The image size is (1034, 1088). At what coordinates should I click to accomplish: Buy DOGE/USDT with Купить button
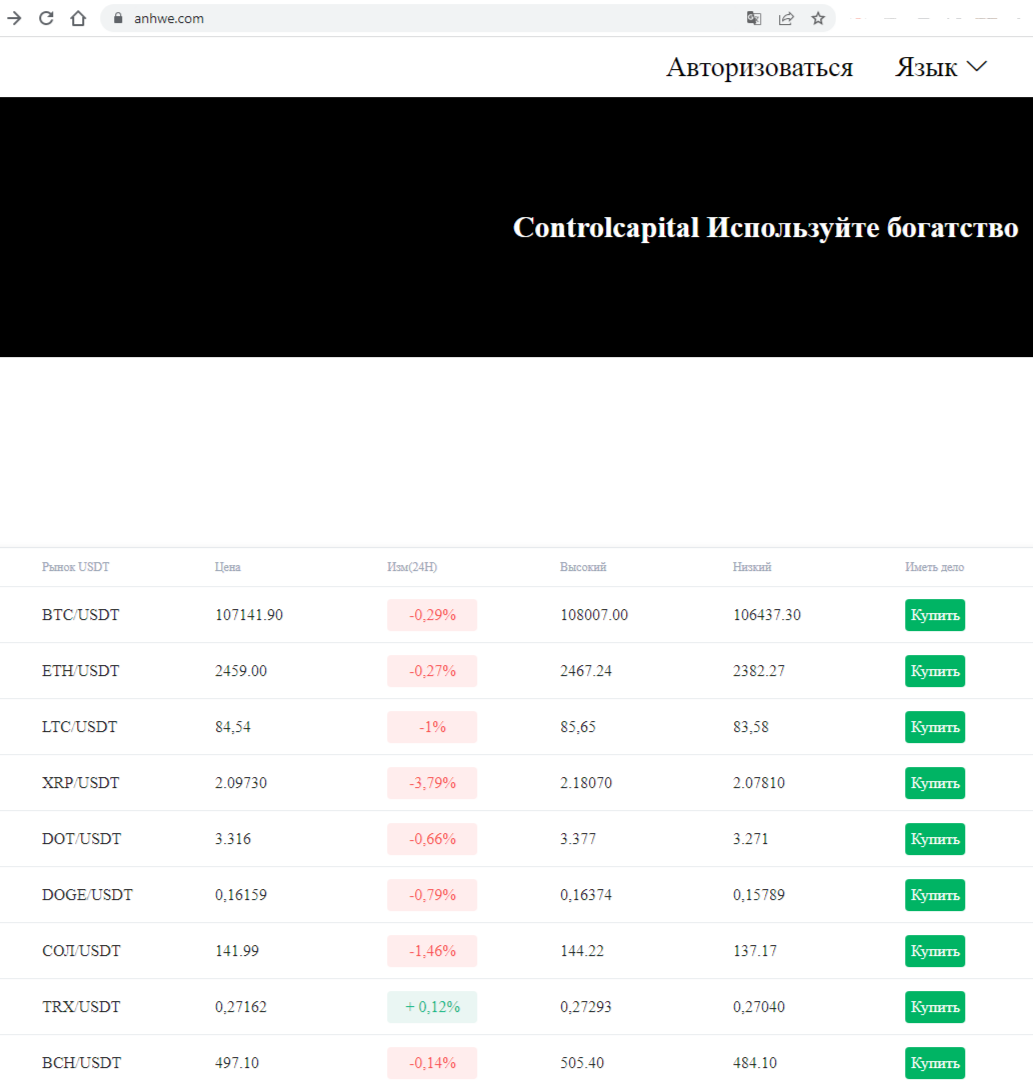[x=935, y=895]
